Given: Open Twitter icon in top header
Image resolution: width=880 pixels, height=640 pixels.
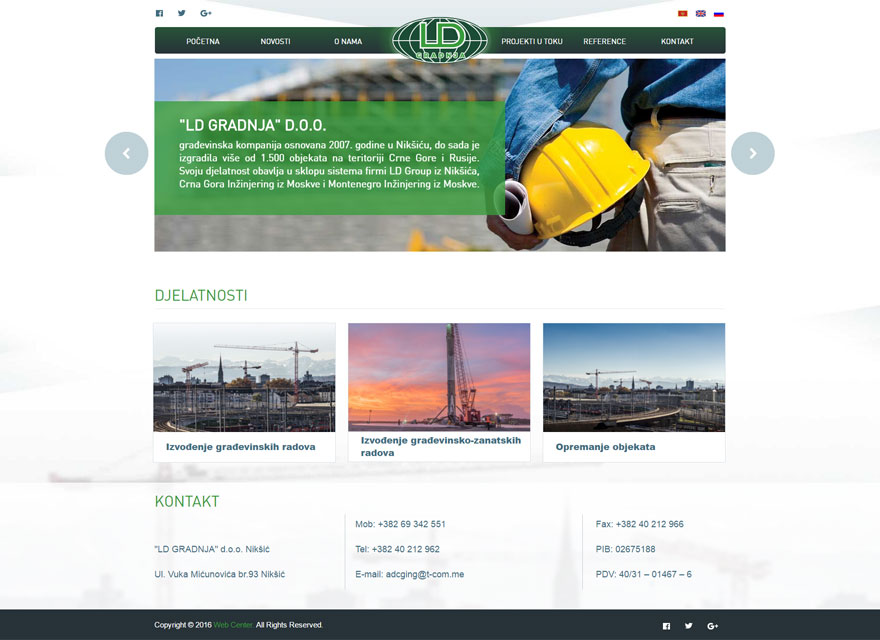Looking at the screenshot, I should pos(182,13).
